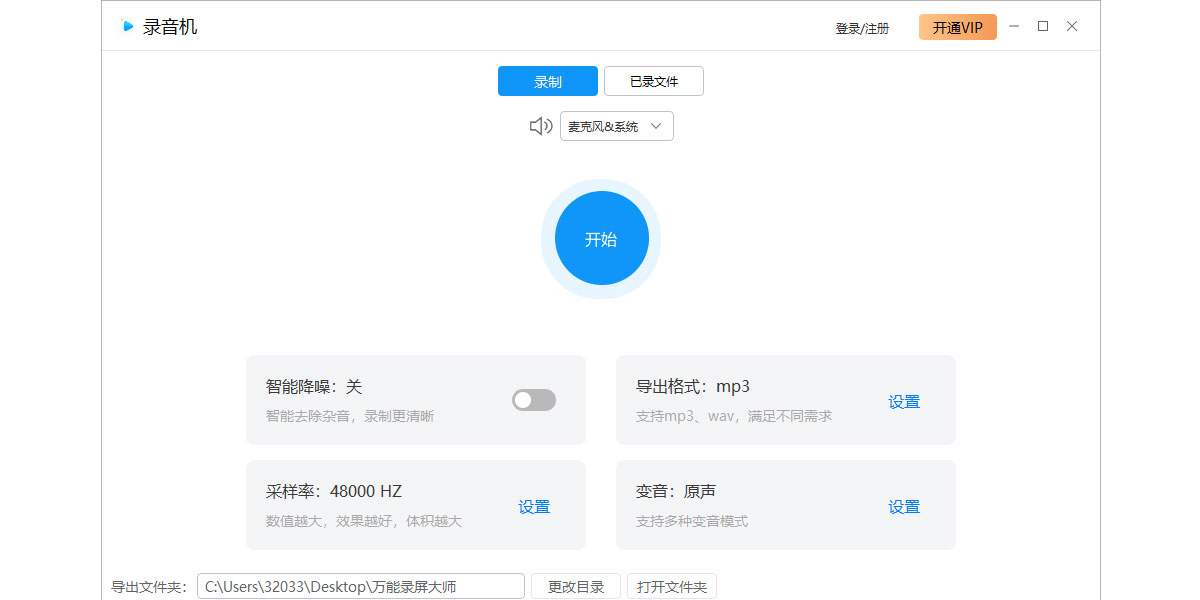Click the 智能降噪 settings card
Screen dimensions: 1200x600
(x=416, y=400)
